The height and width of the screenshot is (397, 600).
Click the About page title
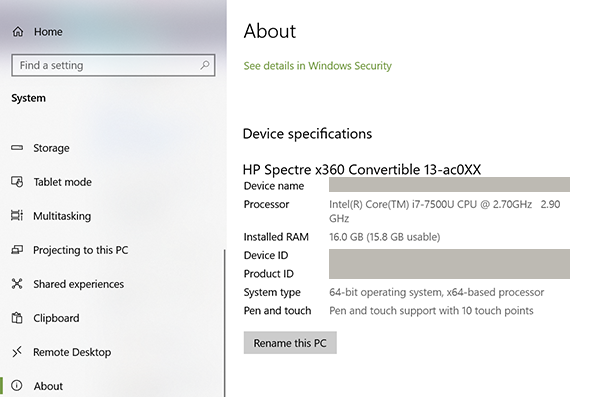[270, 31]
